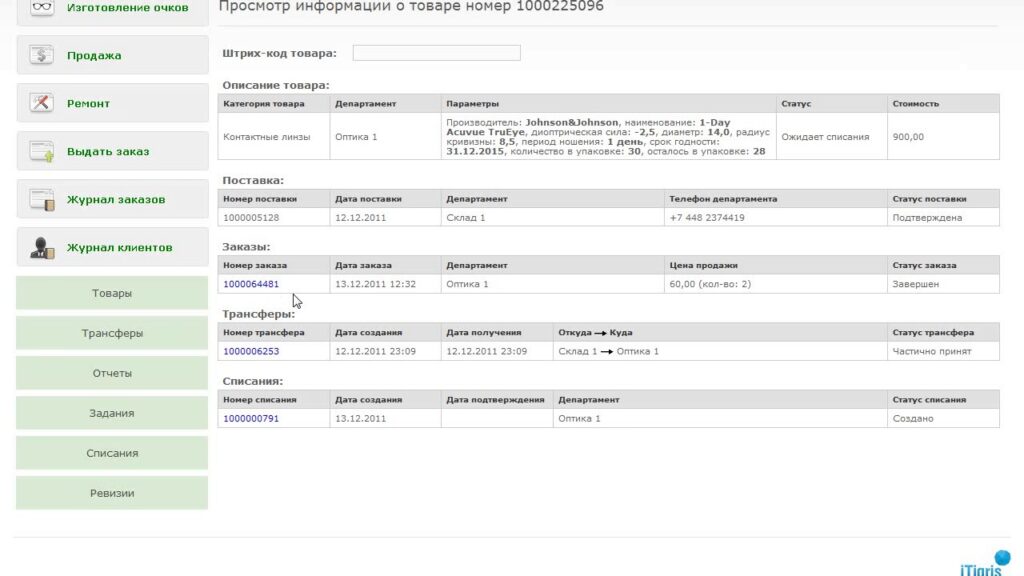Click the Штрих-код товара input field

(436, 53)
